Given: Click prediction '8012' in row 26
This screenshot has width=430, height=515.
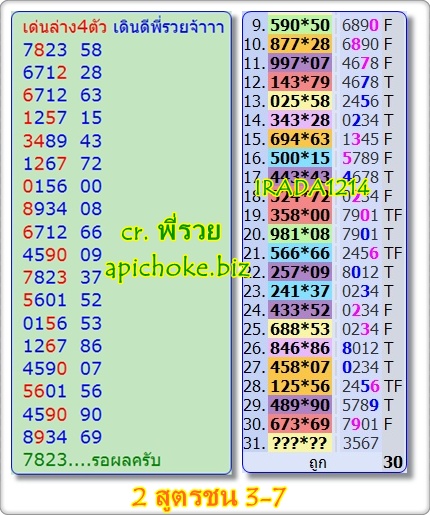Looking at the screenshot, I should click(361, 348).
